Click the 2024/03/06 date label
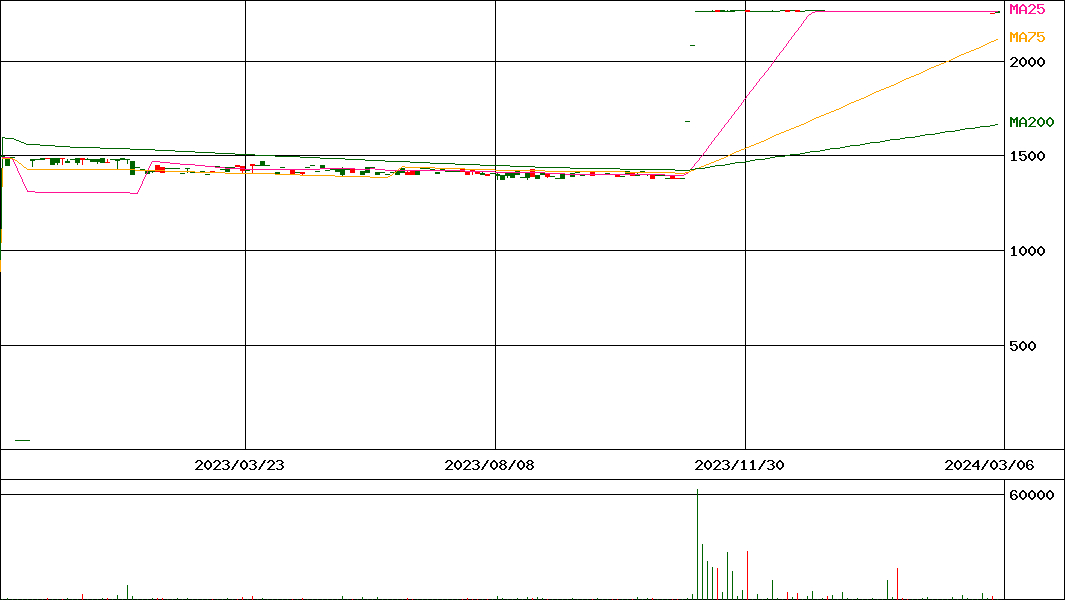 pos(989,465)
